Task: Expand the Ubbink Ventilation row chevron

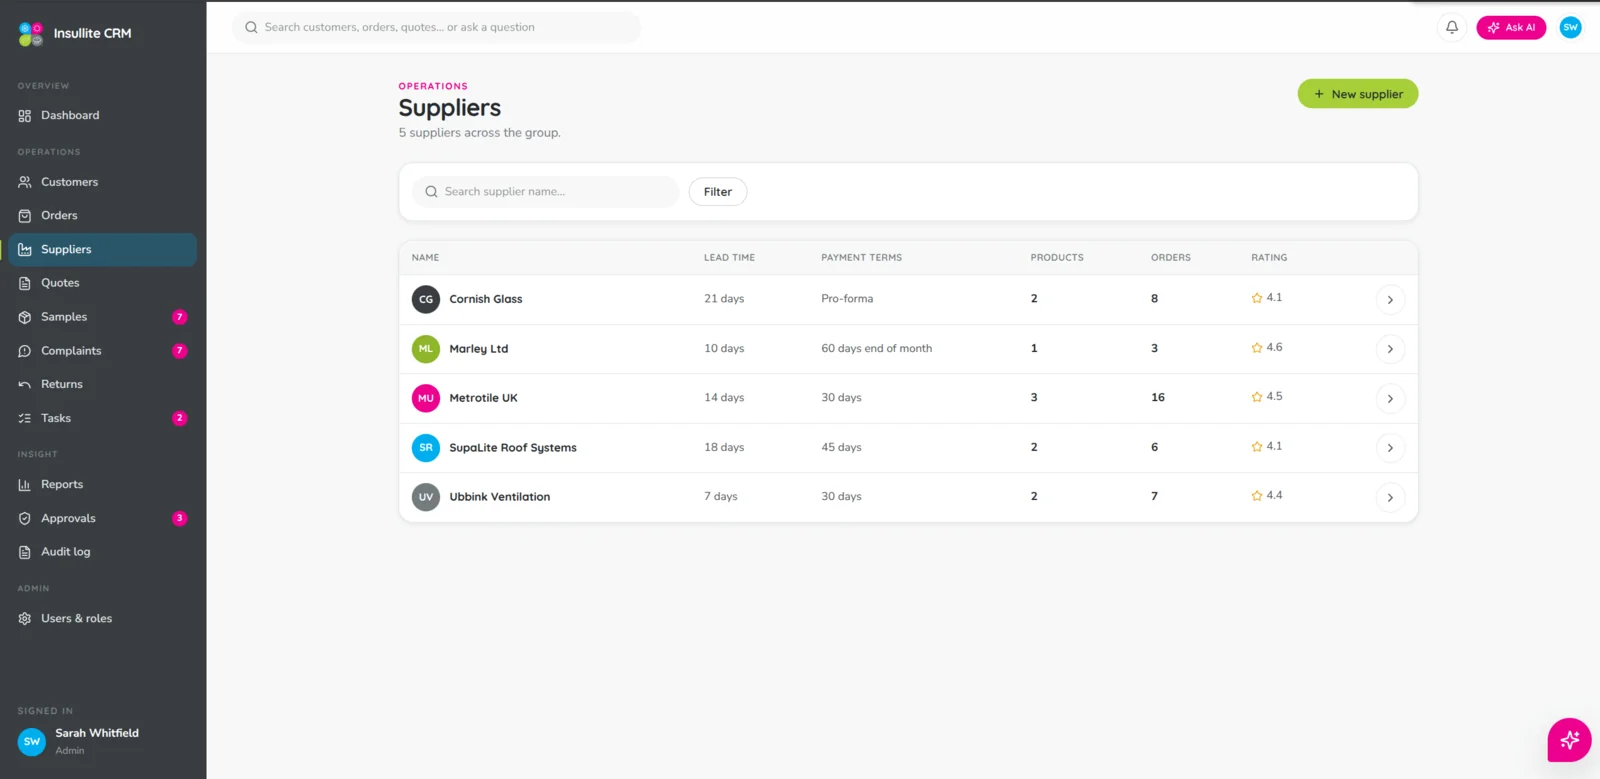Action: 1390,498
